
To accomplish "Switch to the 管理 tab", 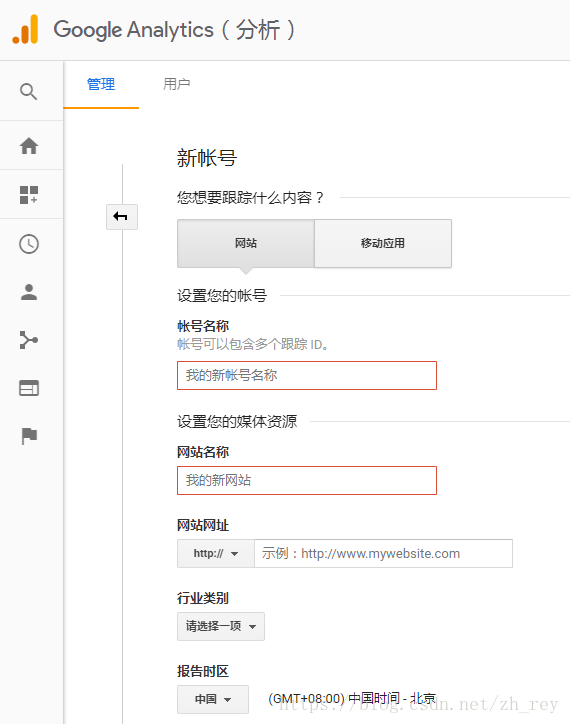I will point(101,84).
